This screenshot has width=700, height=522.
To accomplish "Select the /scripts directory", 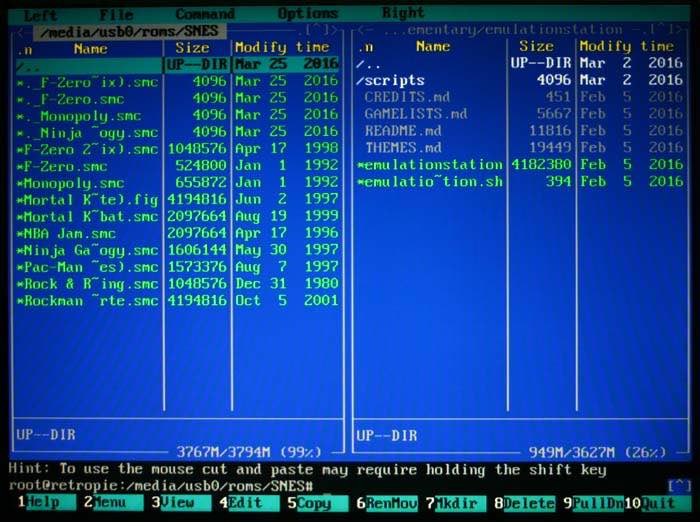I will pyautogui.click(x=520, y=80).
